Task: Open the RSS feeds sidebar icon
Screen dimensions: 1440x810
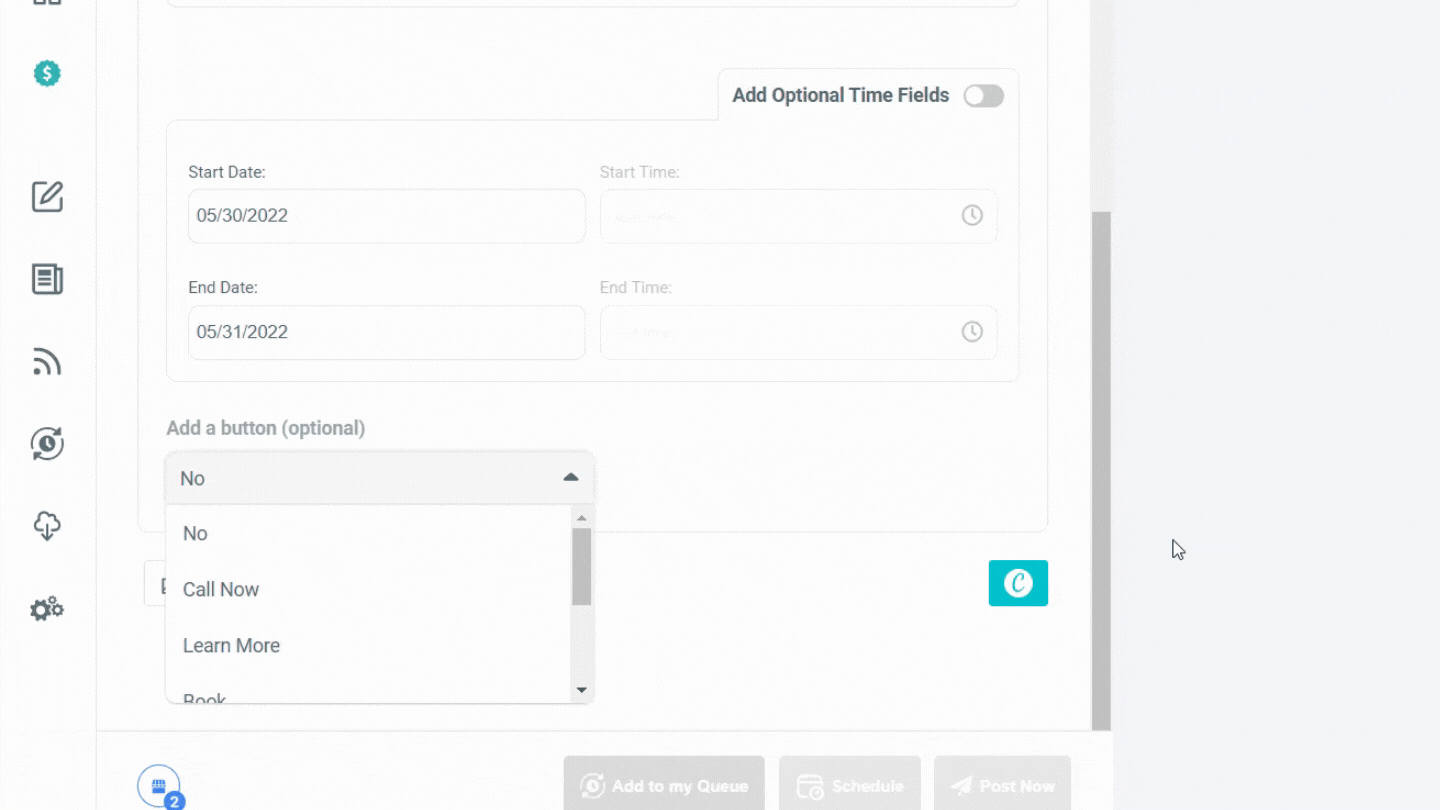Action: [47, 362]
